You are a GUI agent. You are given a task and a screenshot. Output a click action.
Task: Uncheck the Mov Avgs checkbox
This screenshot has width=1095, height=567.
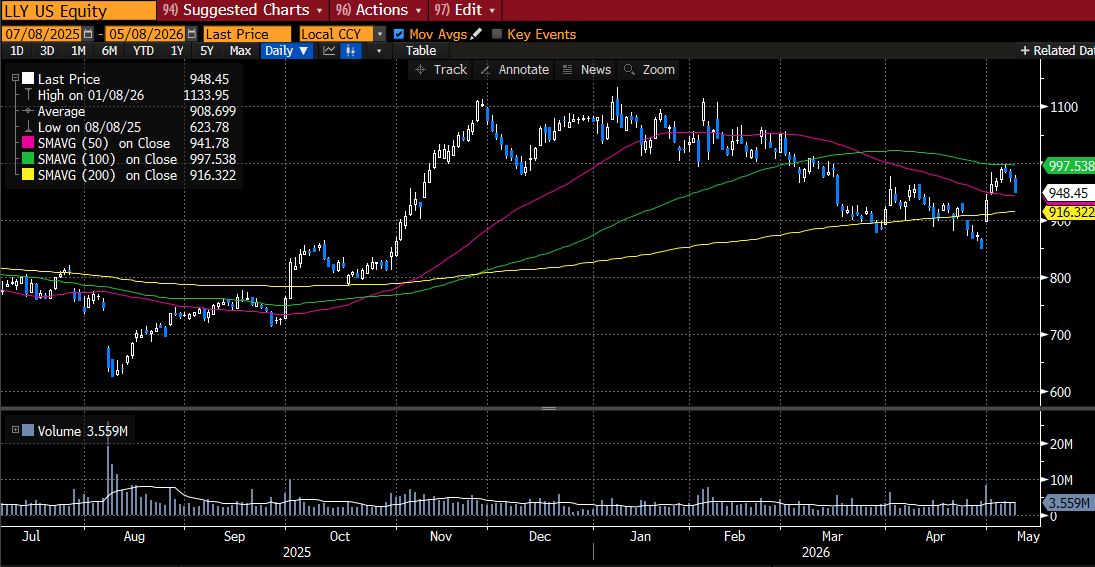(x=399, y=34)
